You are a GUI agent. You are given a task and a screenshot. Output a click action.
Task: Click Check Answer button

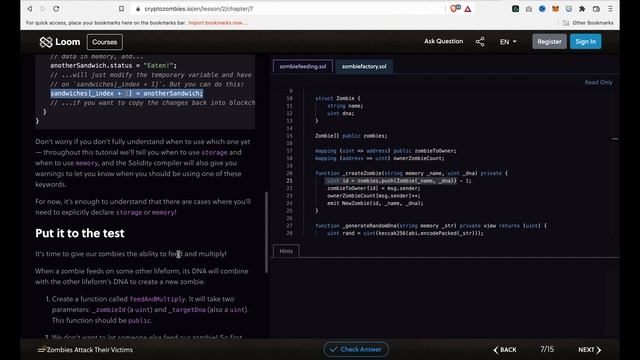click(x=356, y=349)
